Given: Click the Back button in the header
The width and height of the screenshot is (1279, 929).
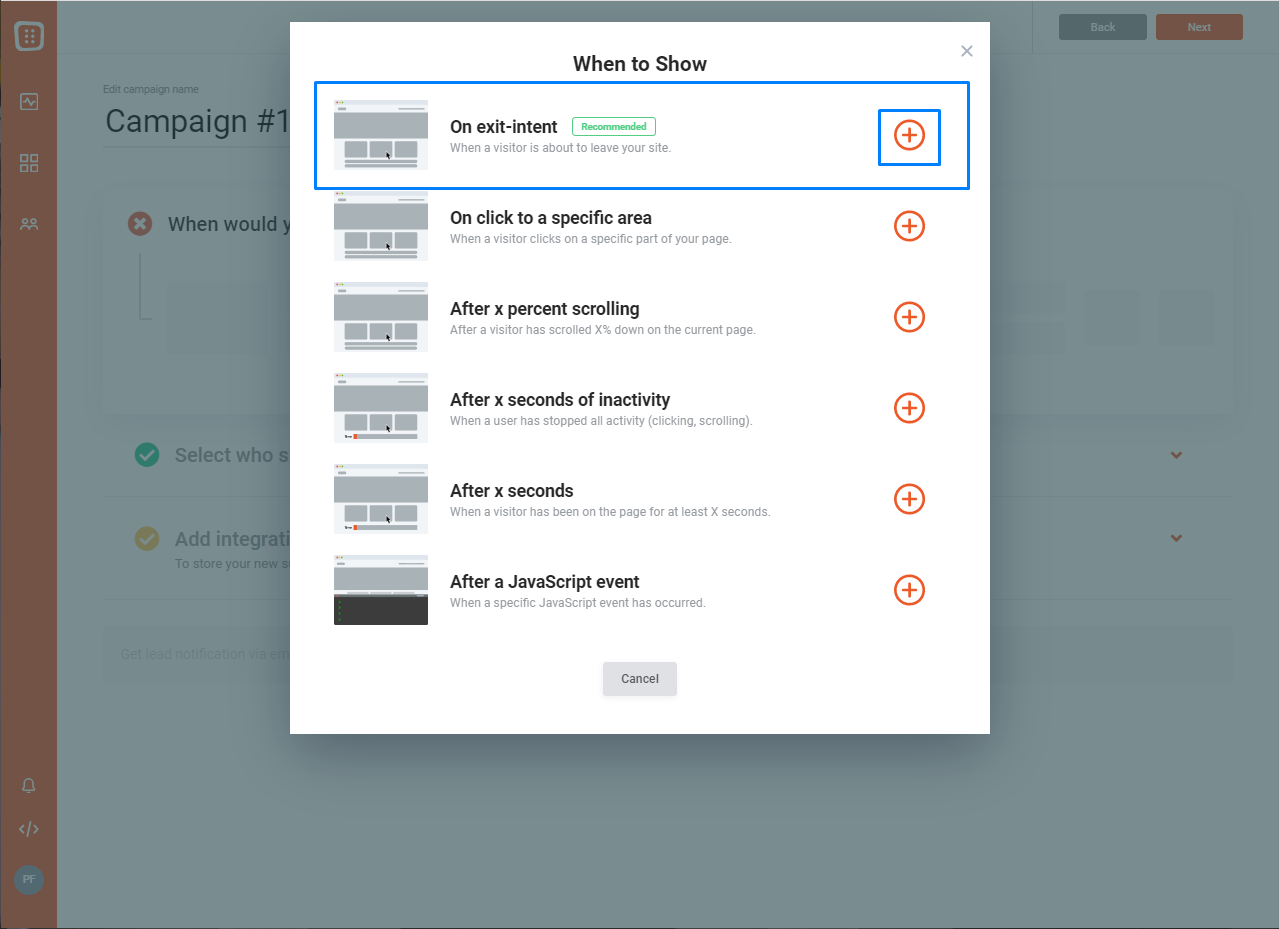Looking at the screenshot, I should click(x=1103, y=27).
